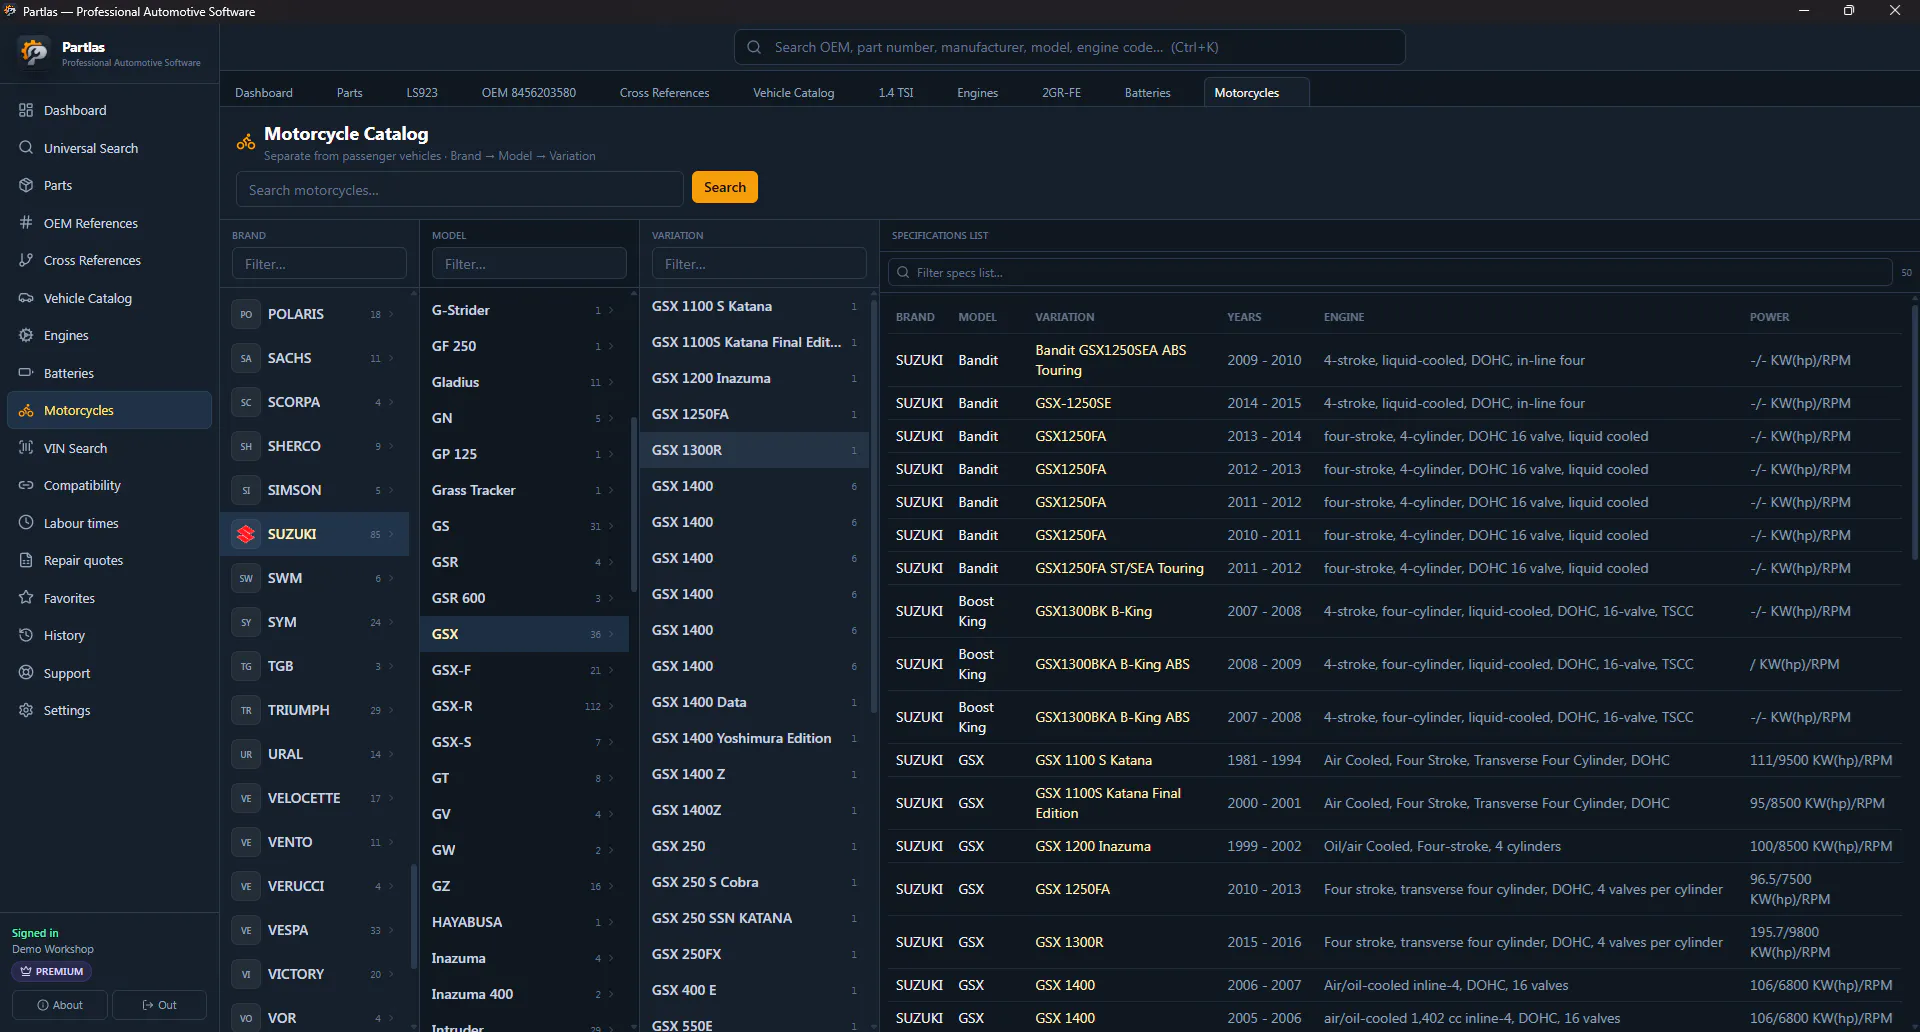1920x1032 pixels.
Task: Switch to the 2GR-FE tab
Action: click(x=1061, y=92)
